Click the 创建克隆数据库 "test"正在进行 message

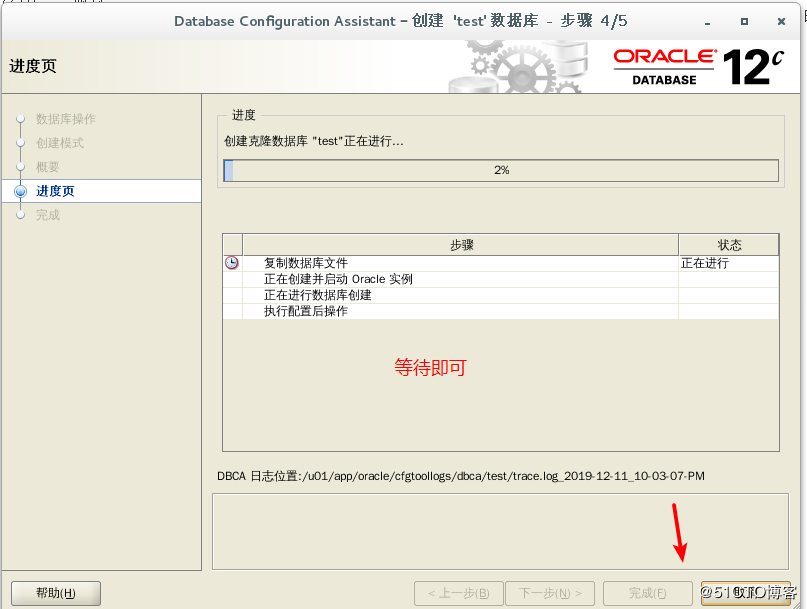coord(313,141)
